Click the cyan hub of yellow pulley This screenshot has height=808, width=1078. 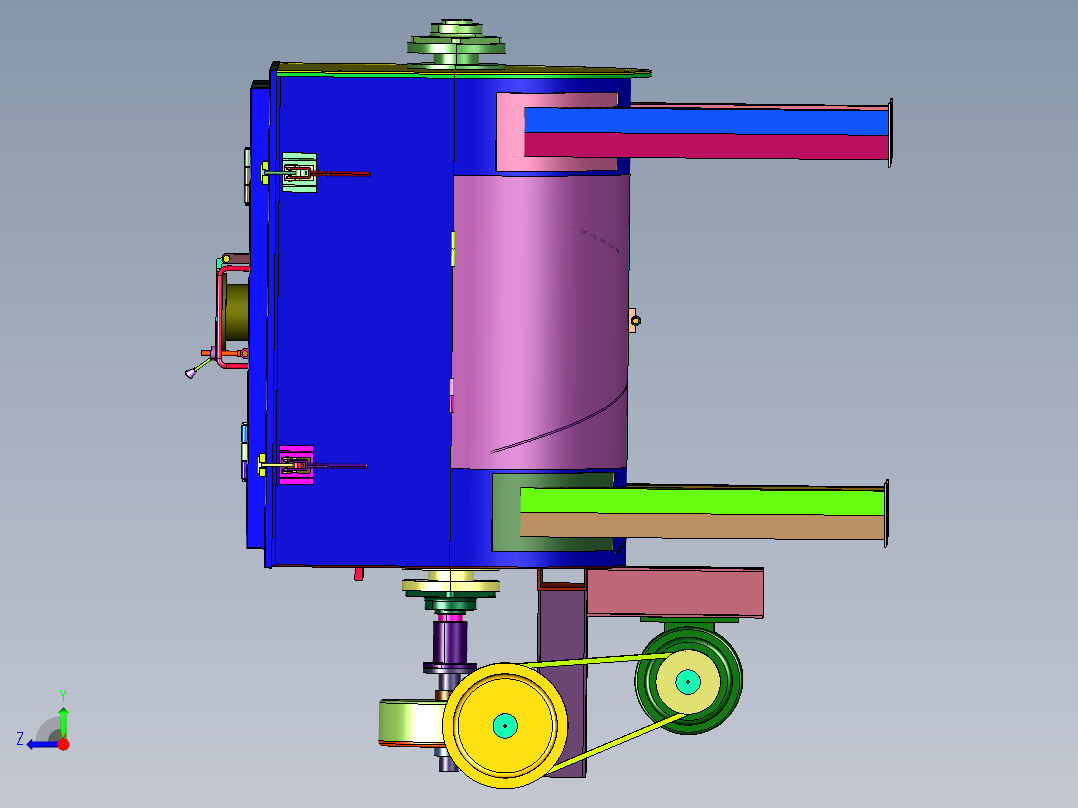[x=505, y=725]
